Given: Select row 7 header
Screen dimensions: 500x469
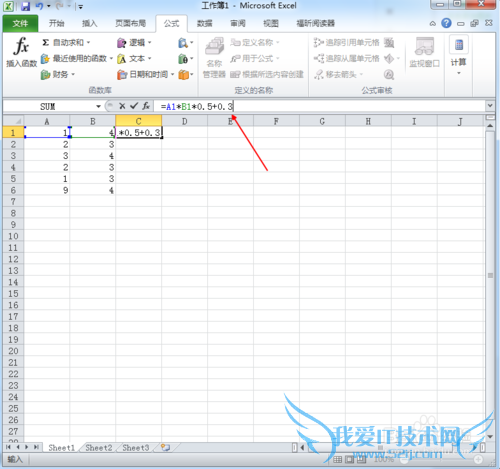Looking at the screenshot, I should (13, 202).
